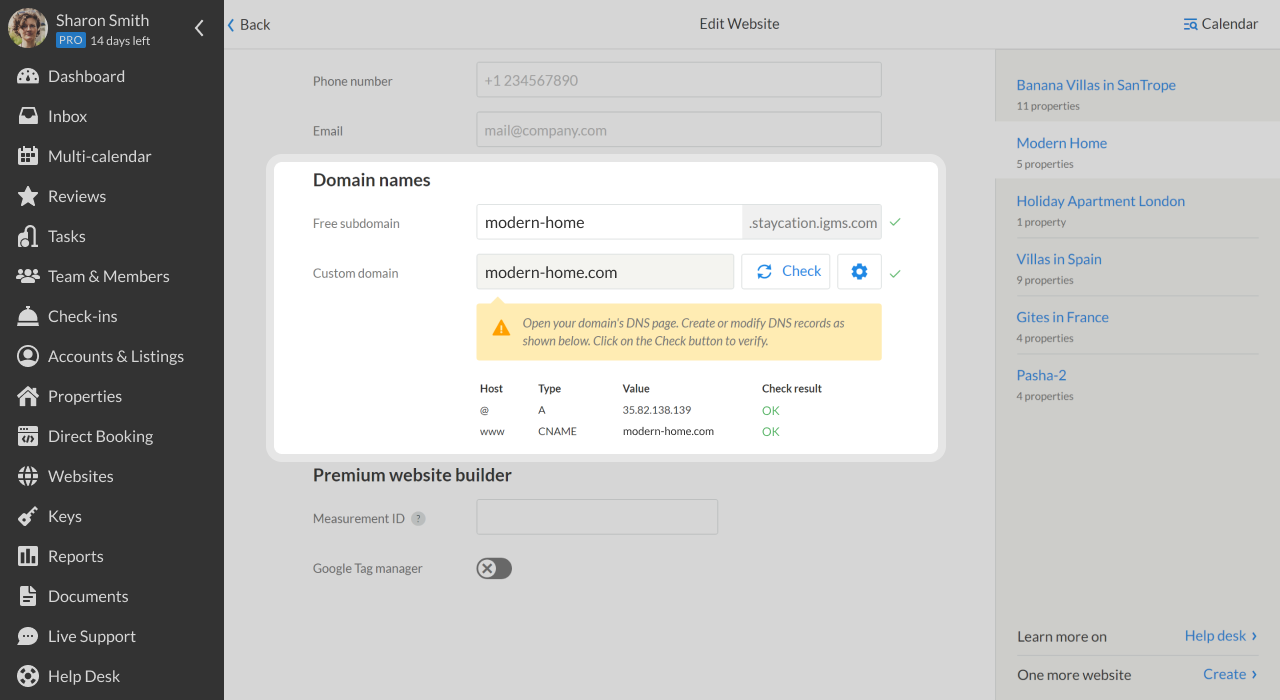Open the Dashboard gauge icon
The width and height of the screenshot is (1280, 700).
coord(28,76)
